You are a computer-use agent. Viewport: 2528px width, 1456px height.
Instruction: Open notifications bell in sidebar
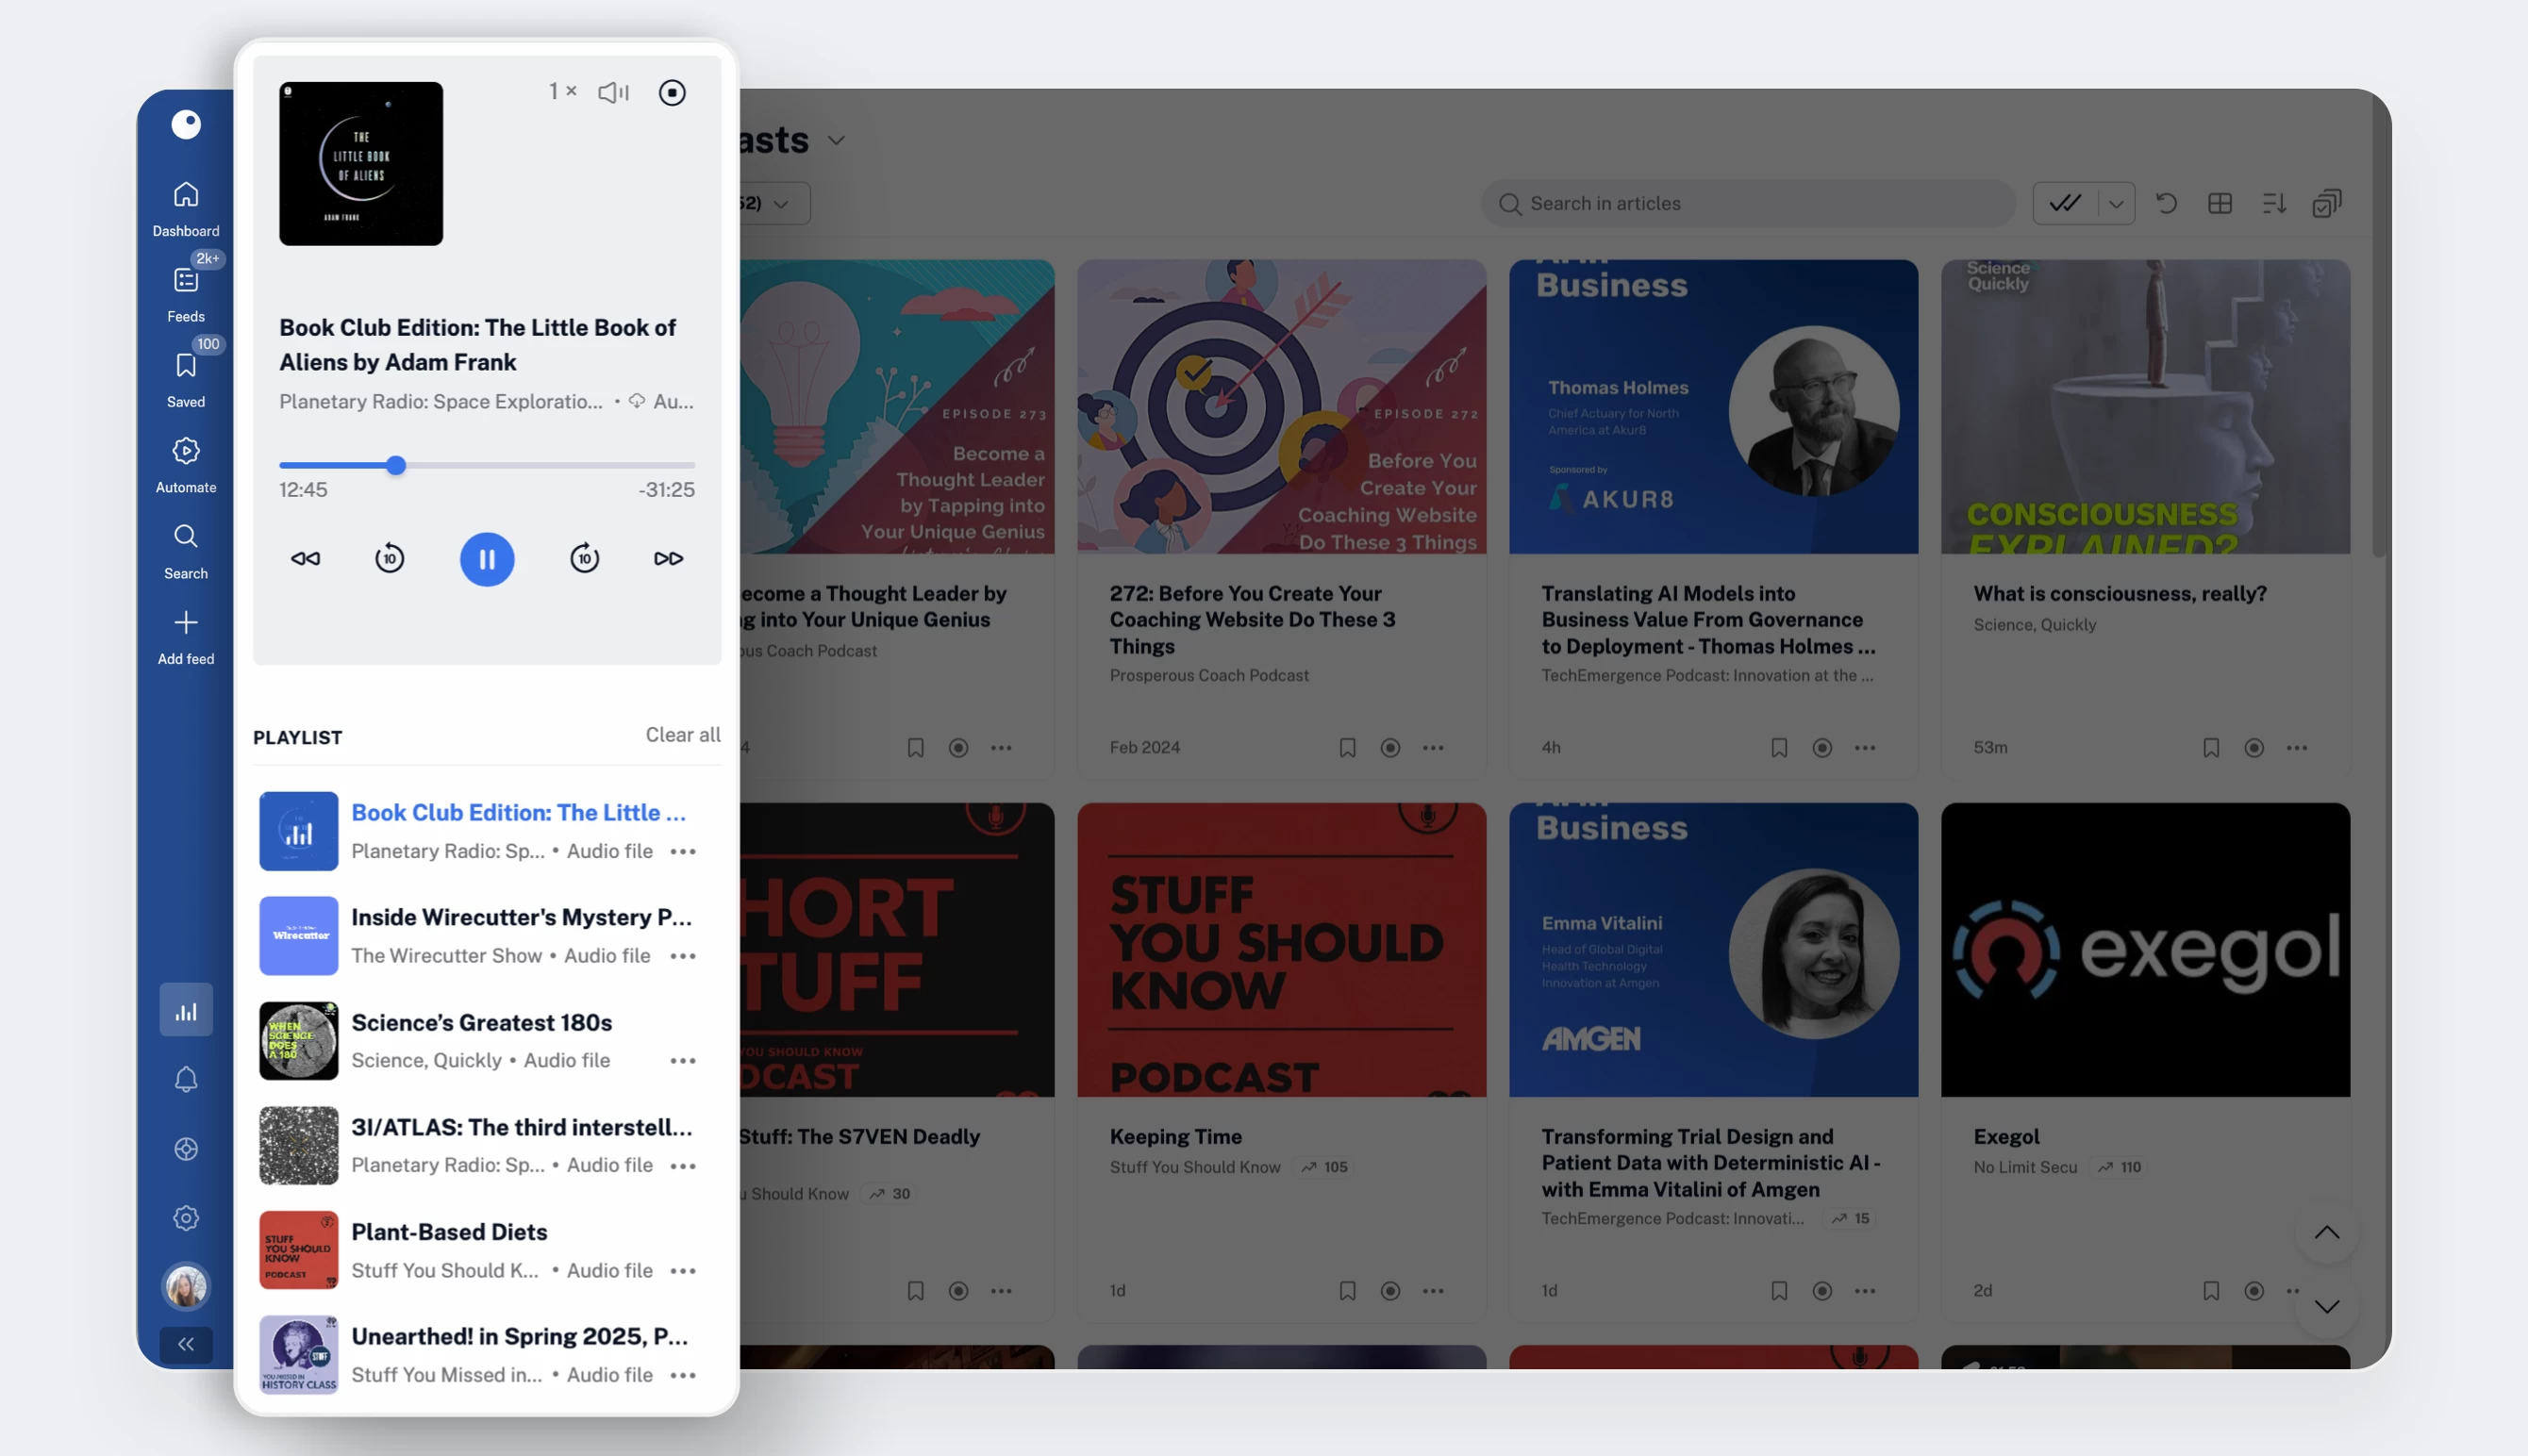[x=186, y=1080]
